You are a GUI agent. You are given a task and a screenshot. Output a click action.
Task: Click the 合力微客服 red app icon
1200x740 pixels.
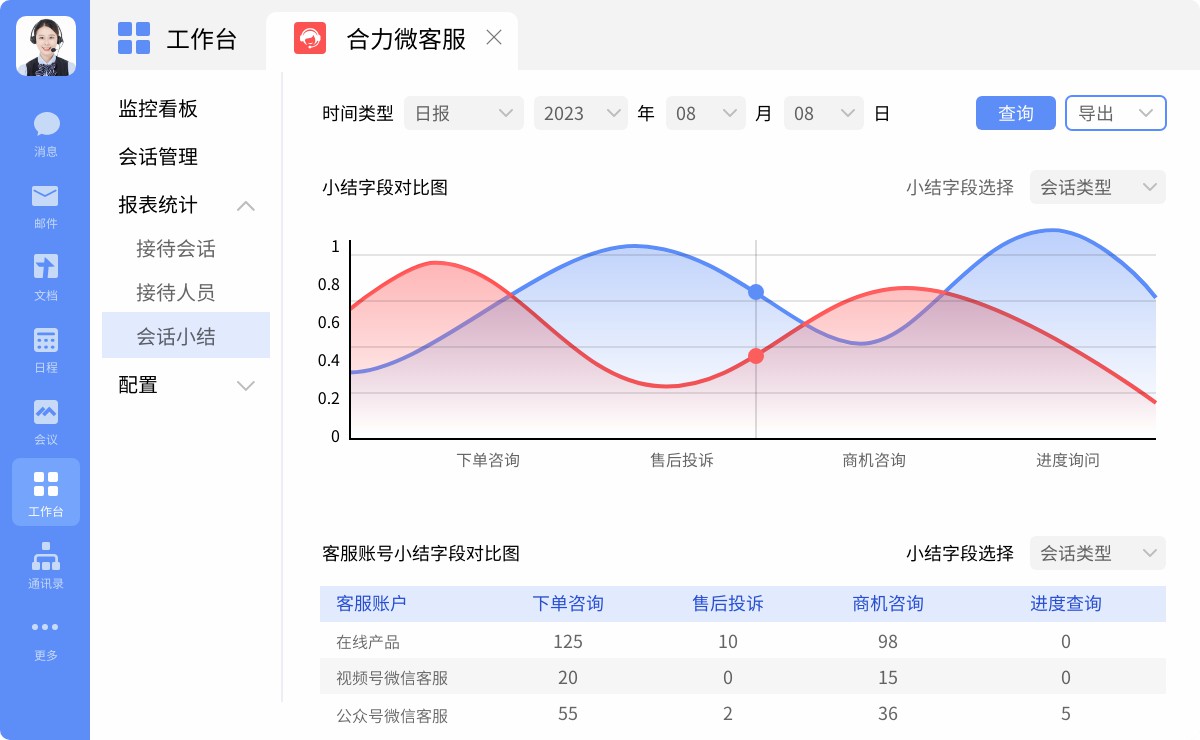[x=310, y=39]
